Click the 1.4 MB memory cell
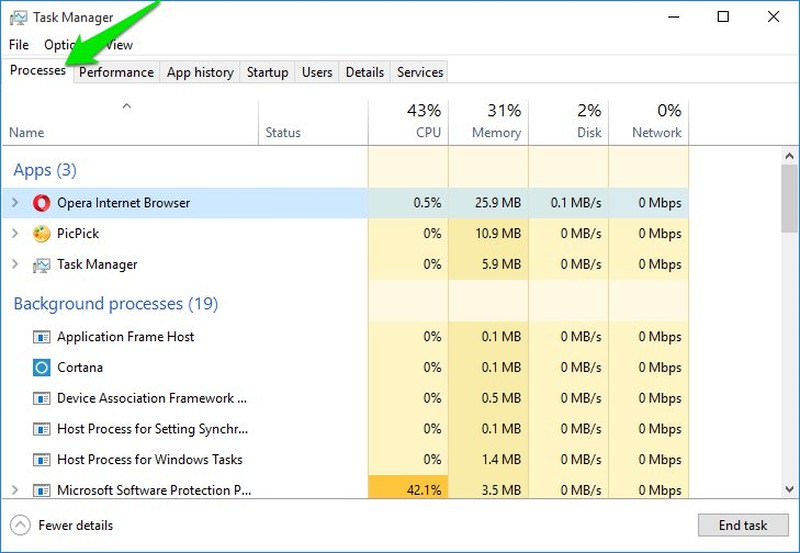This screenshot has height=553, width=800. pyautogui.click(x=489, y=460)
